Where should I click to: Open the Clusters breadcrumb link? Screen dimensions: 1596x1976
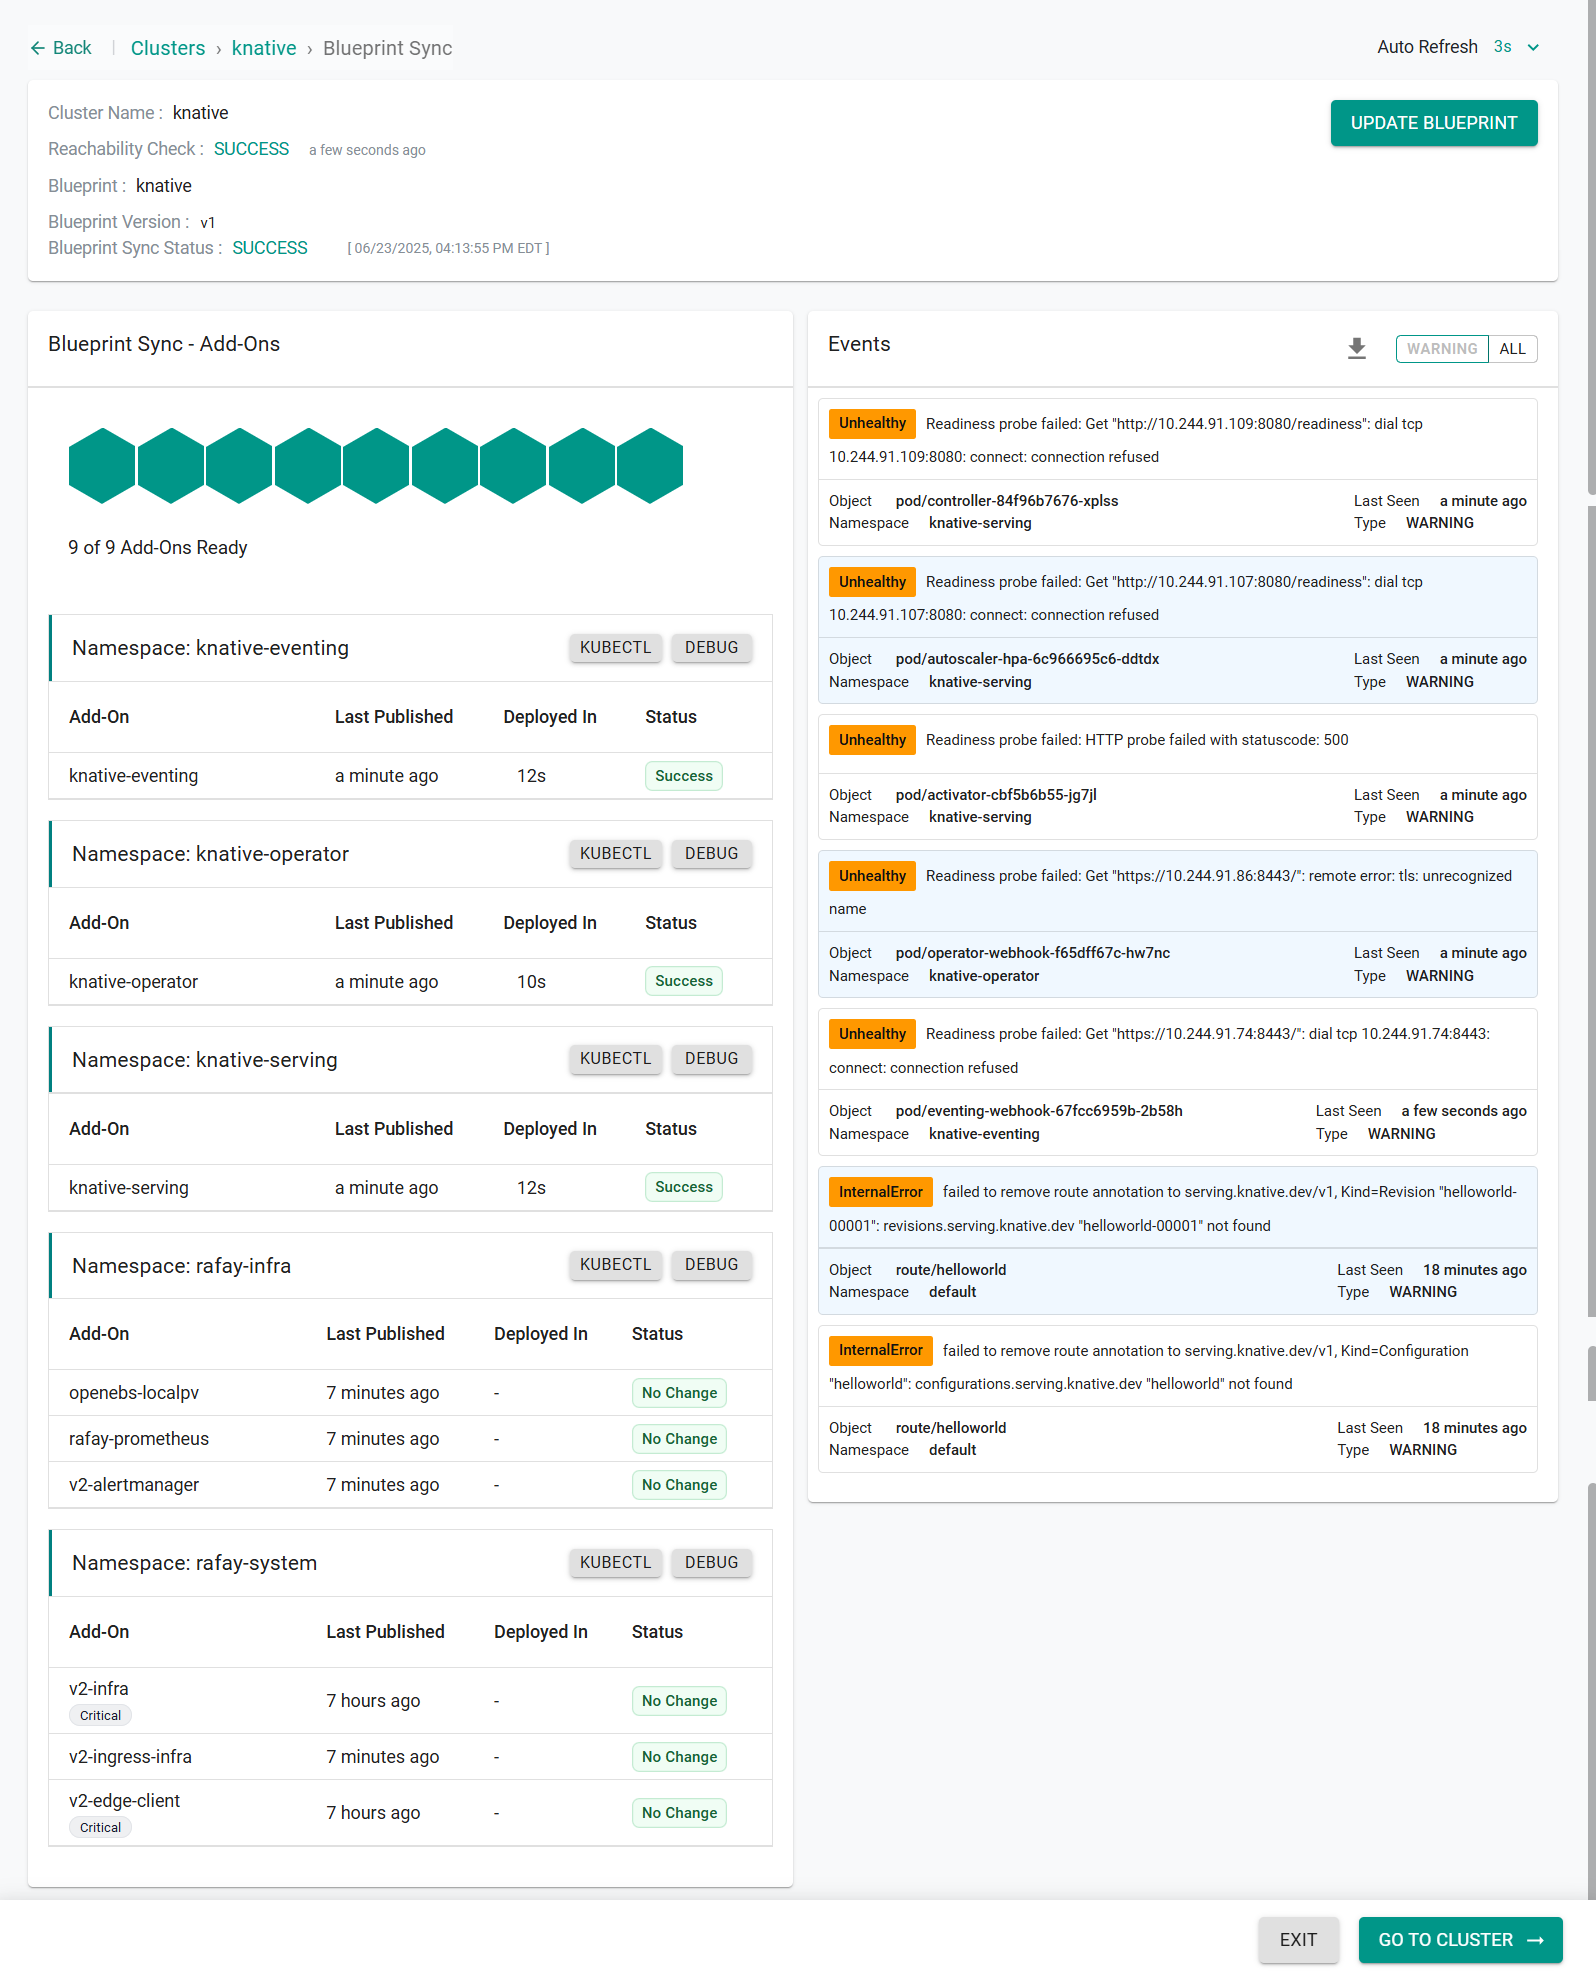coord(168,48)
